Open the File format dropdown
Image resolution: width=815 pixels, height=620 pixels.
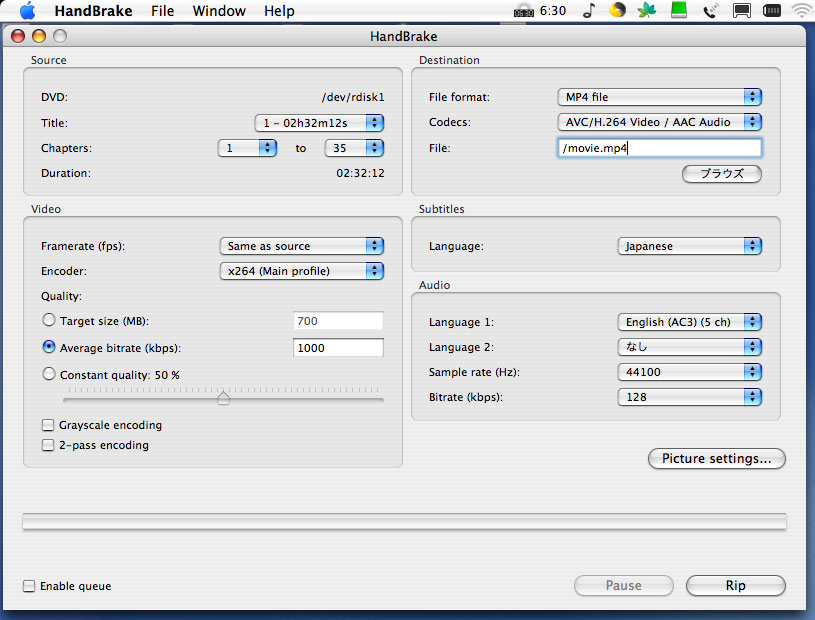click(659, 97)
